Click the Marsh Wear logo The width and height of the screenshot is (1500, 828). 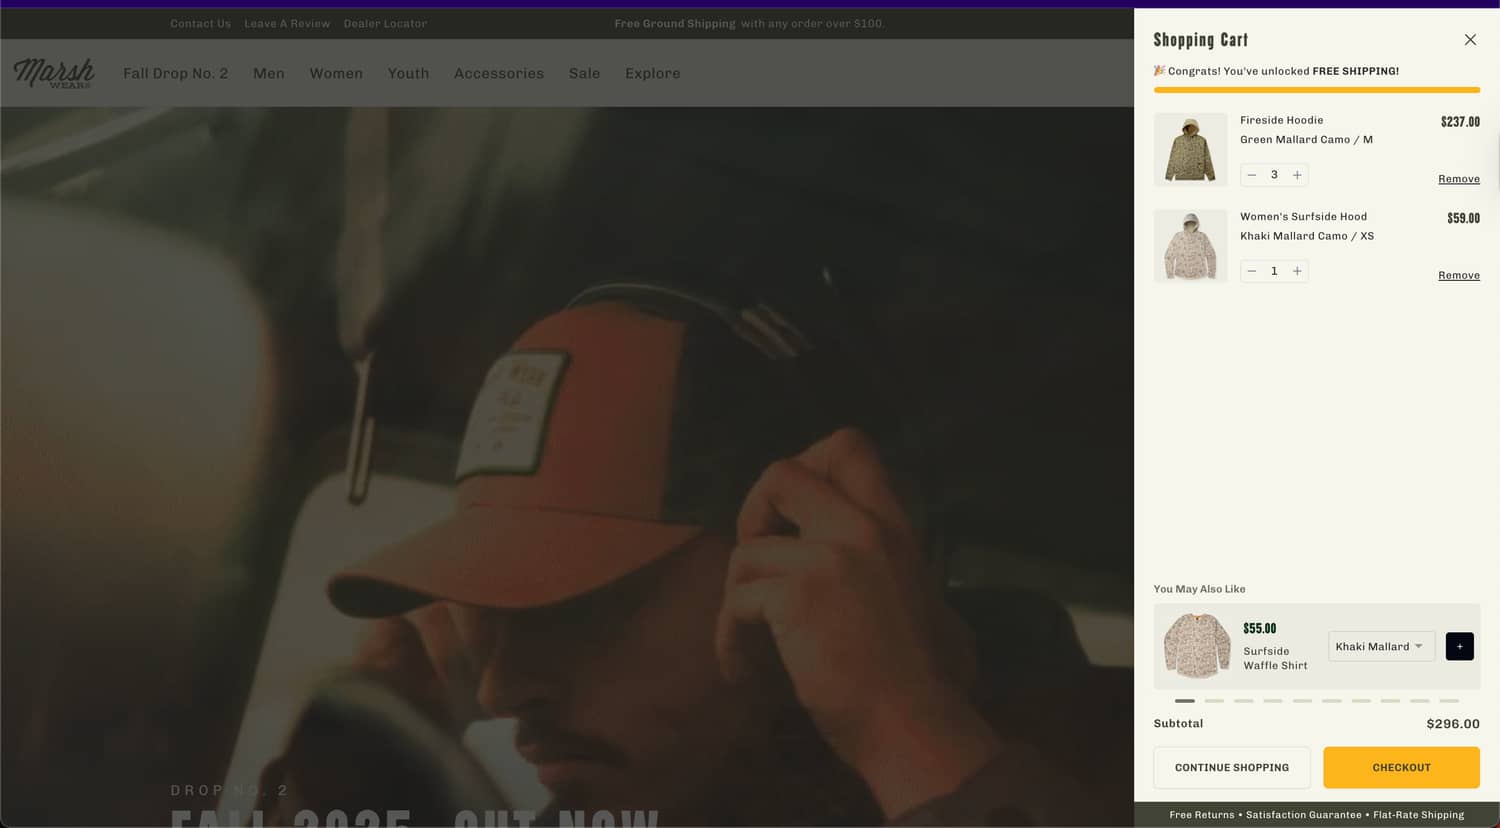pyautogui.click(x=54, y=73)
